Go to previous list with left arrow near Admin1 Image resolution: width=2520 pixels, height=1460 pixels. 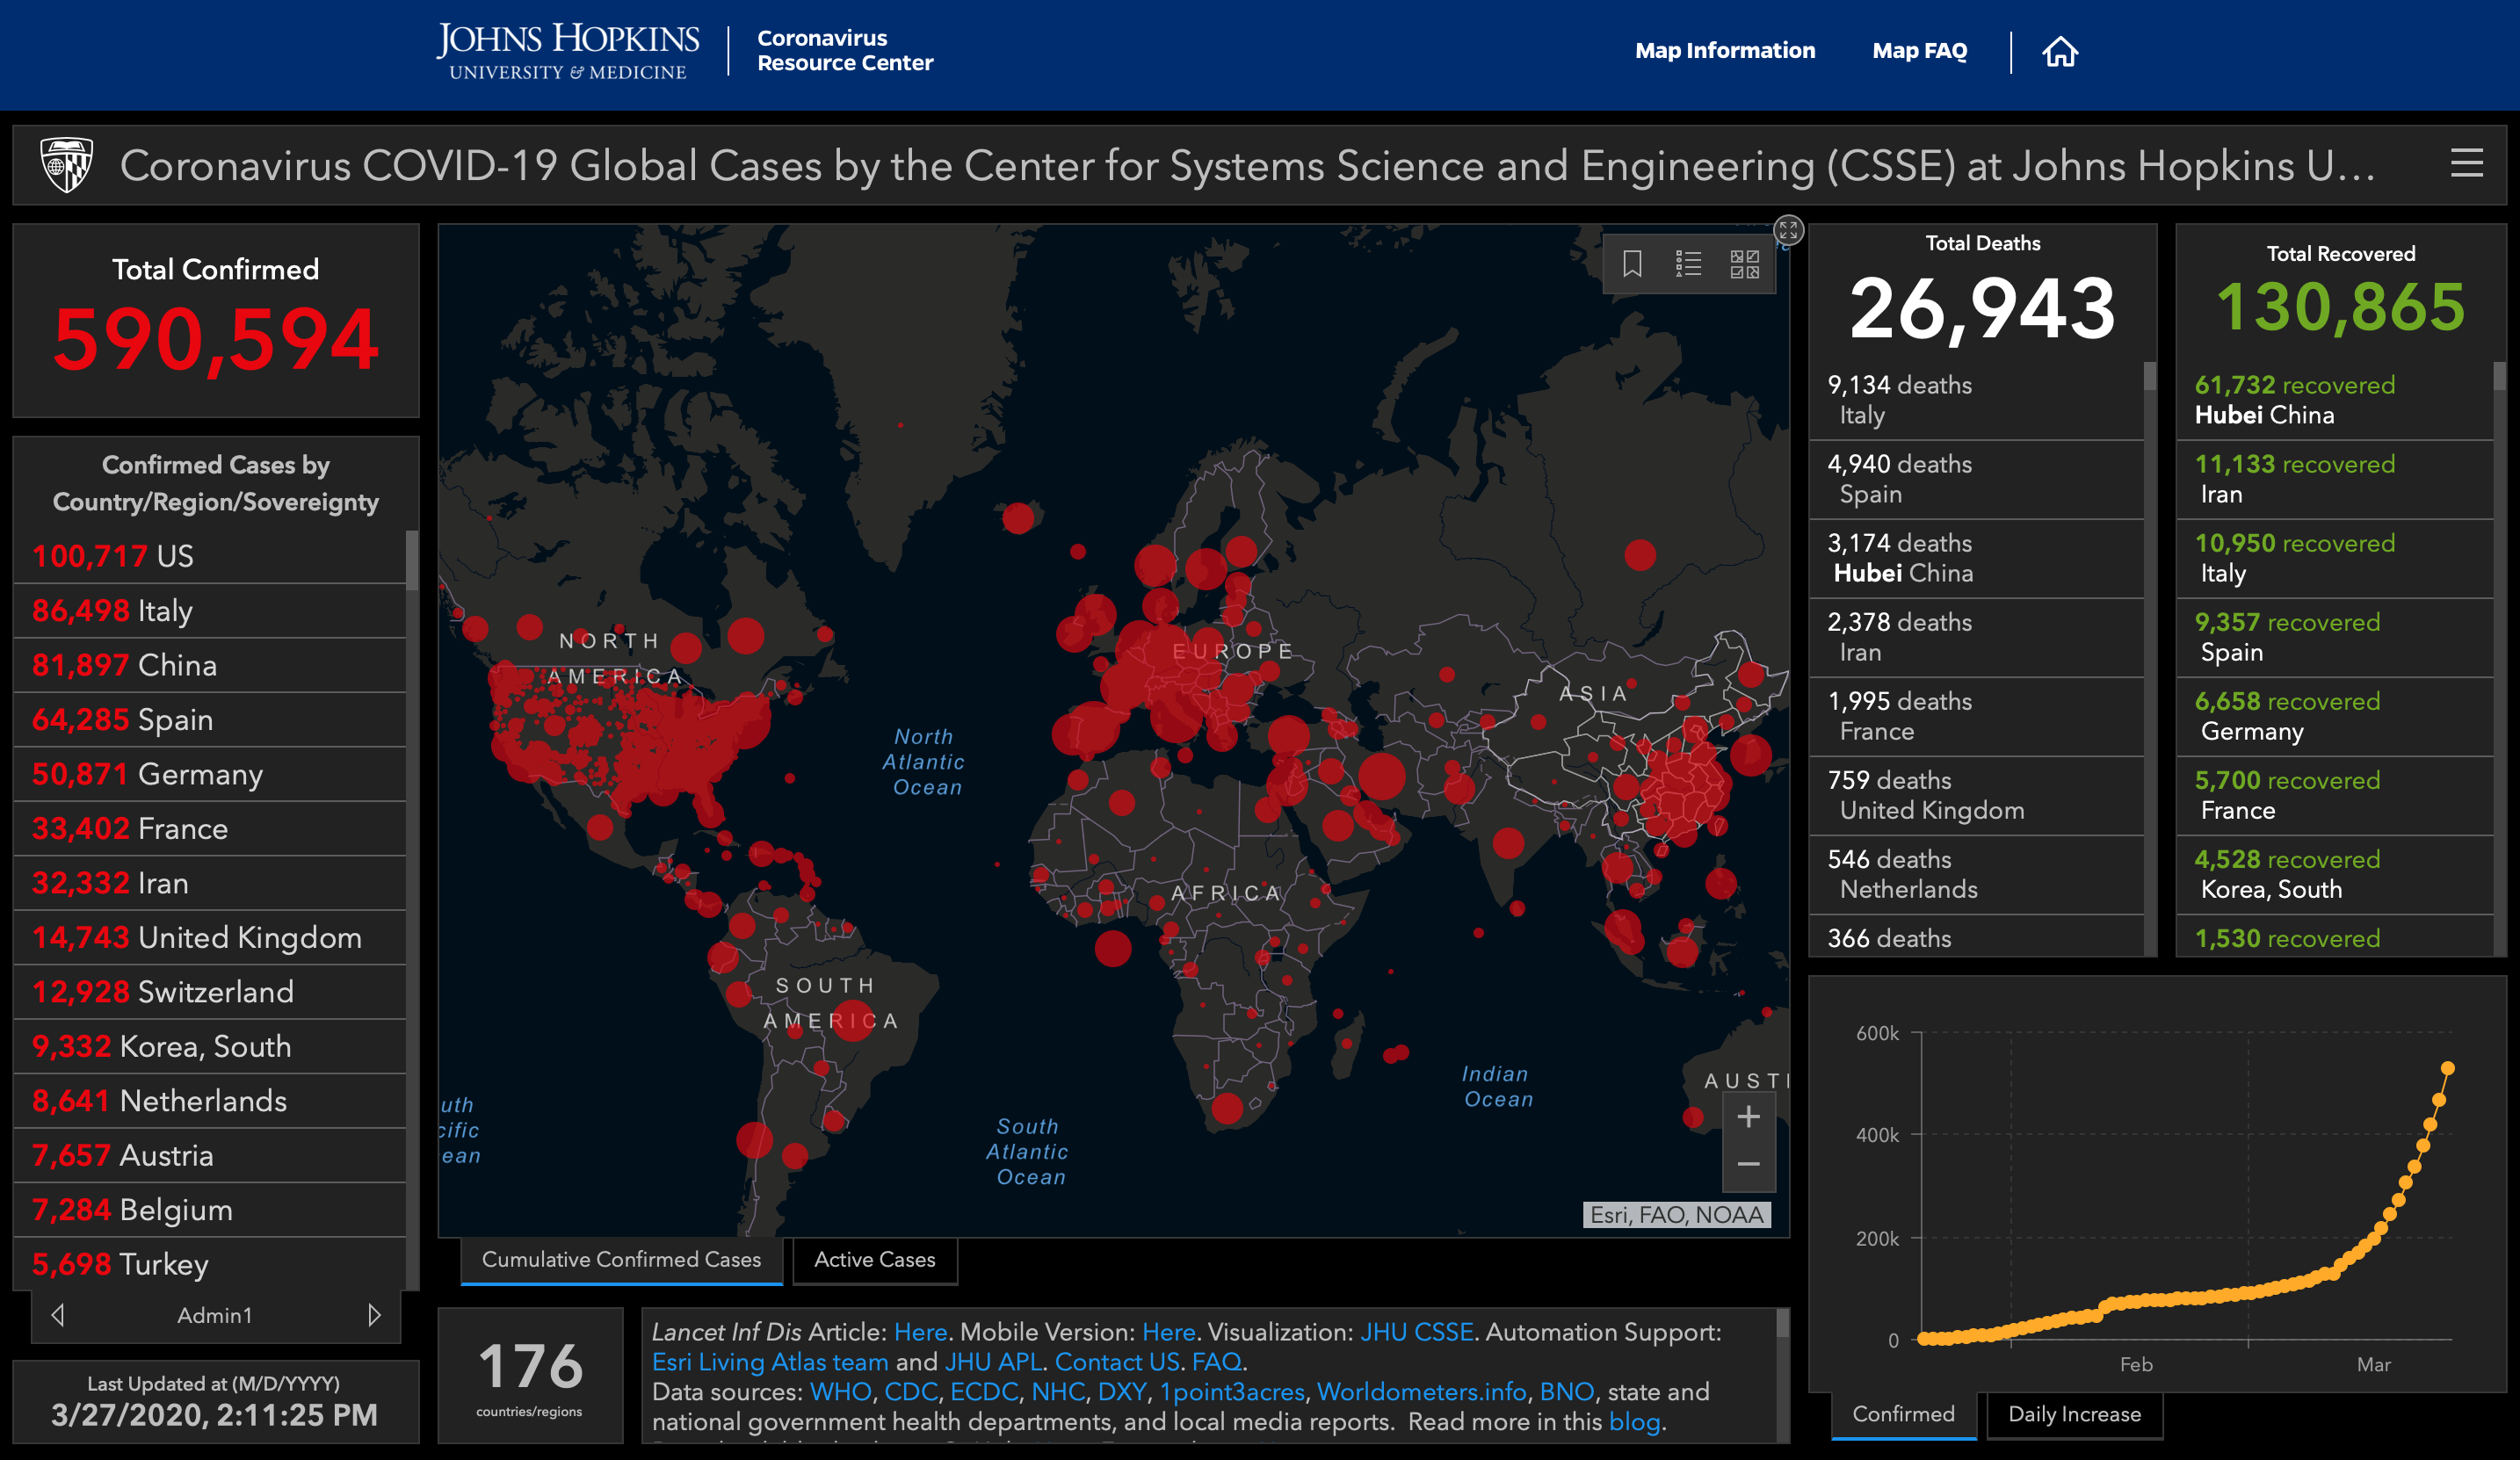click(x=57, y=1315)
